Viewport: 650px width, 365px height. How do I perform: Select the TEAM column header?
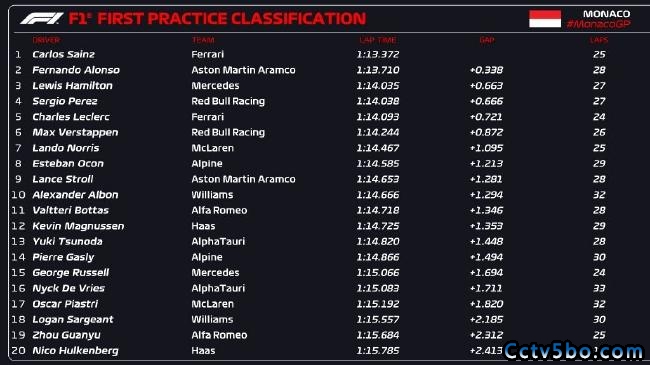click(203, 40)
